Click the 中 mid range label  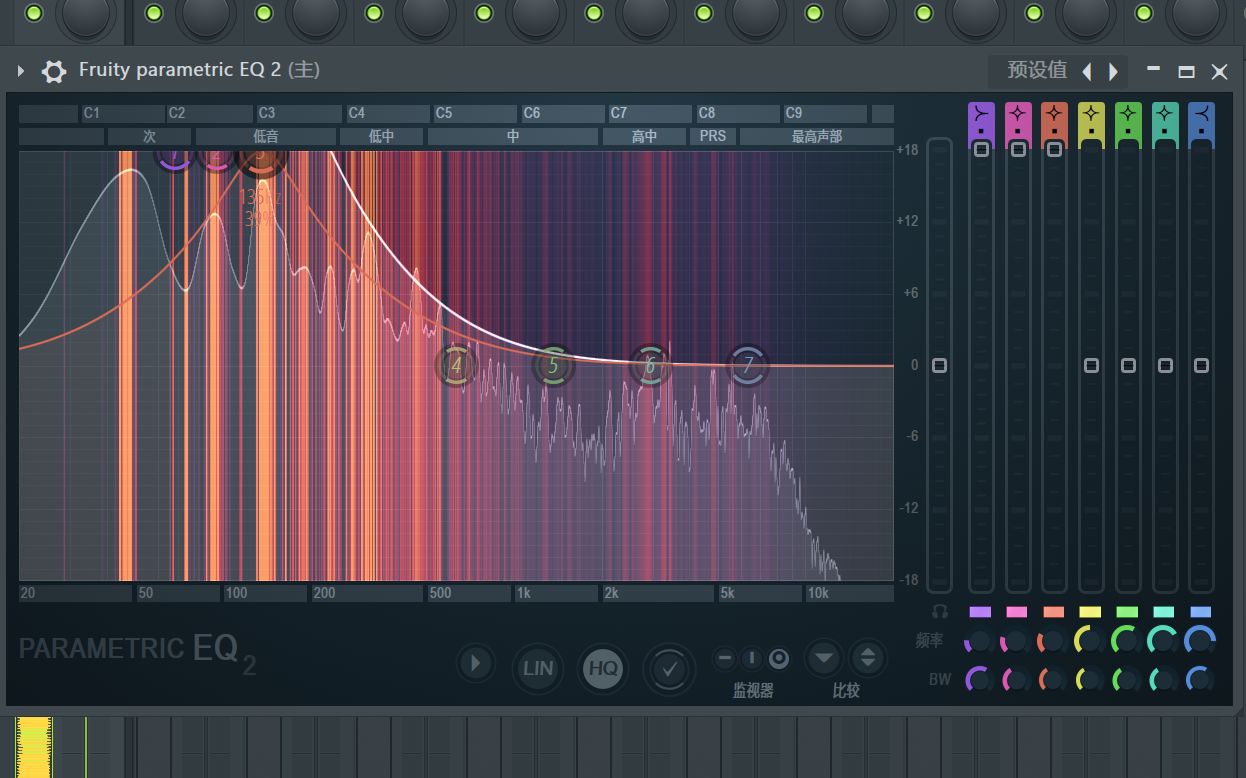tap(513, 136)
